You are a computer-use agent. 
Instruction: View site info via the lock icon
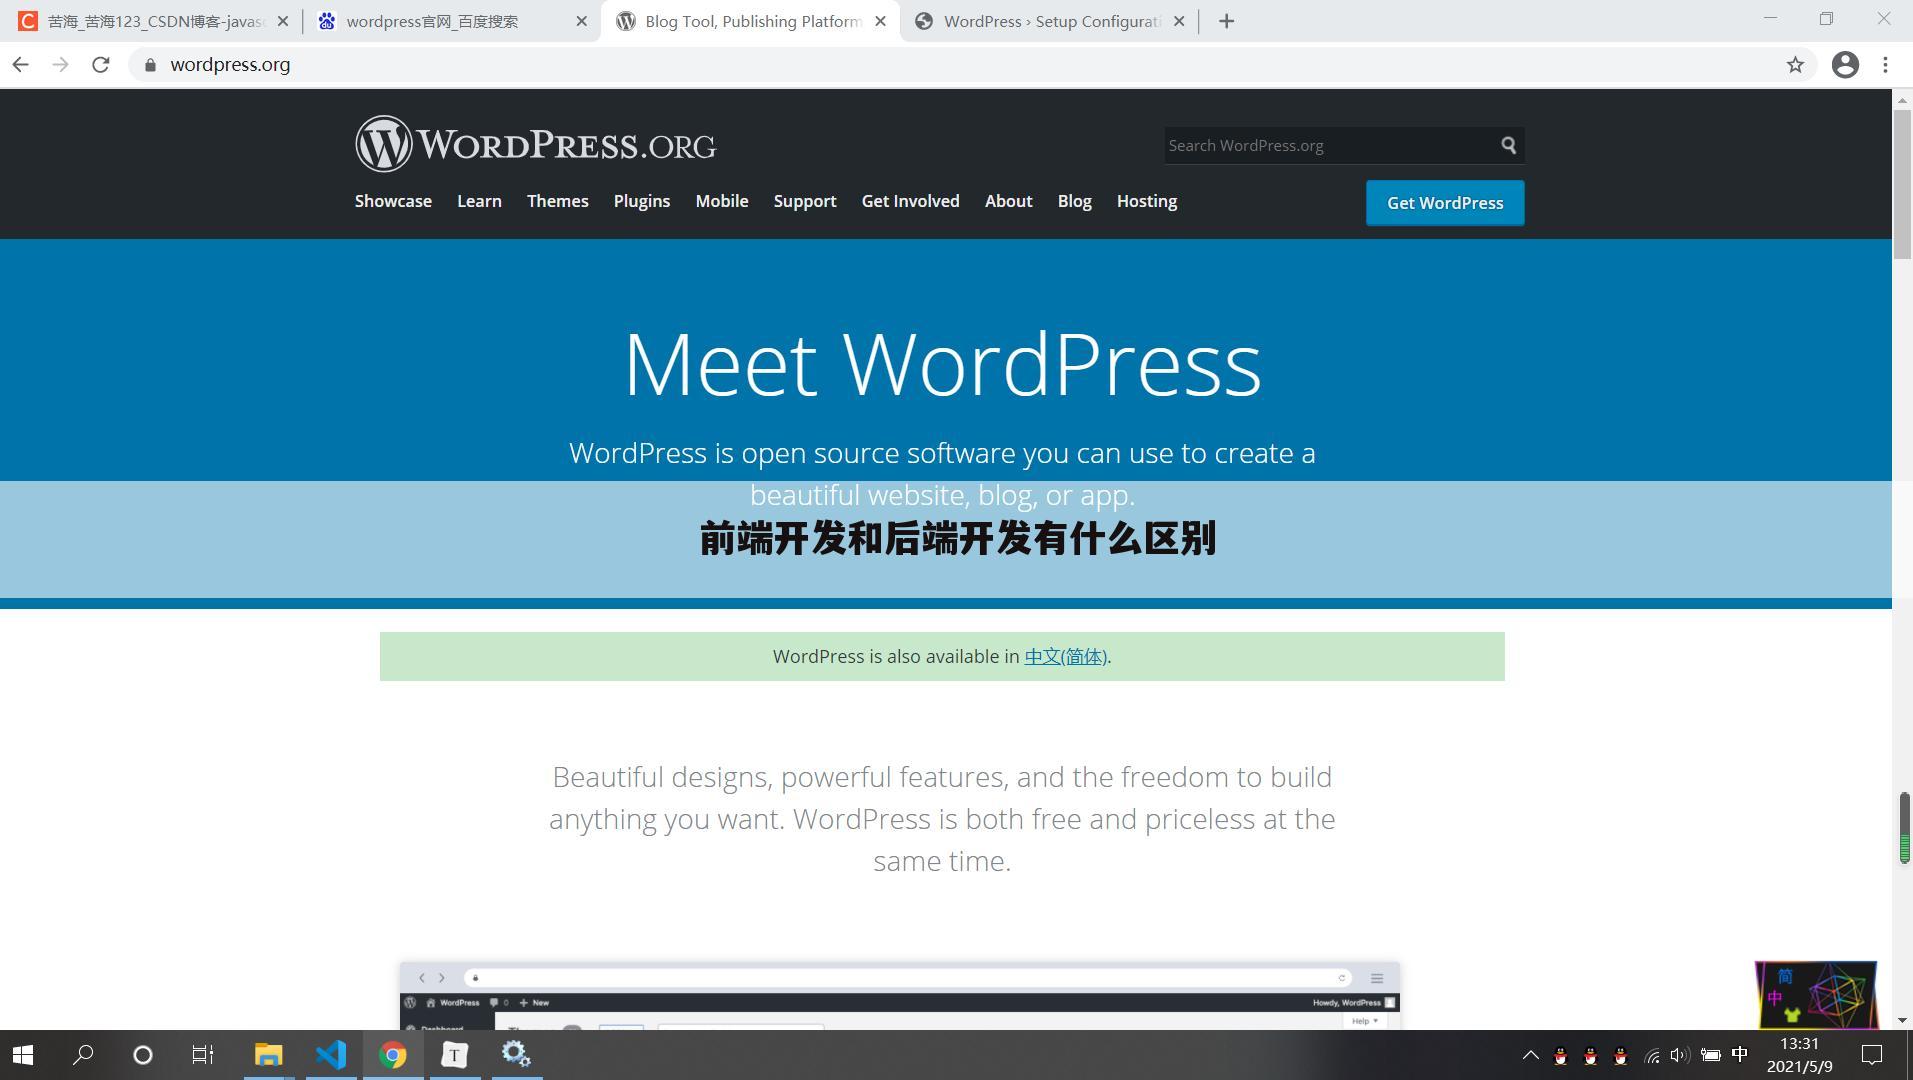150,65
